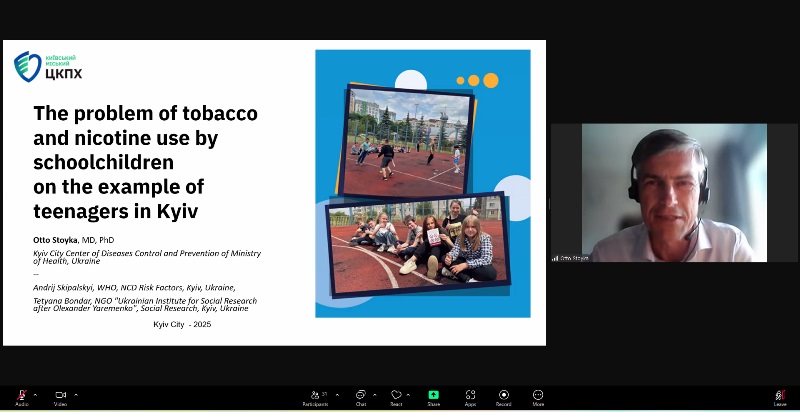Click the slide title about tobacco
Viewport: 800px width, 412px height.
(x=145, y=162)
